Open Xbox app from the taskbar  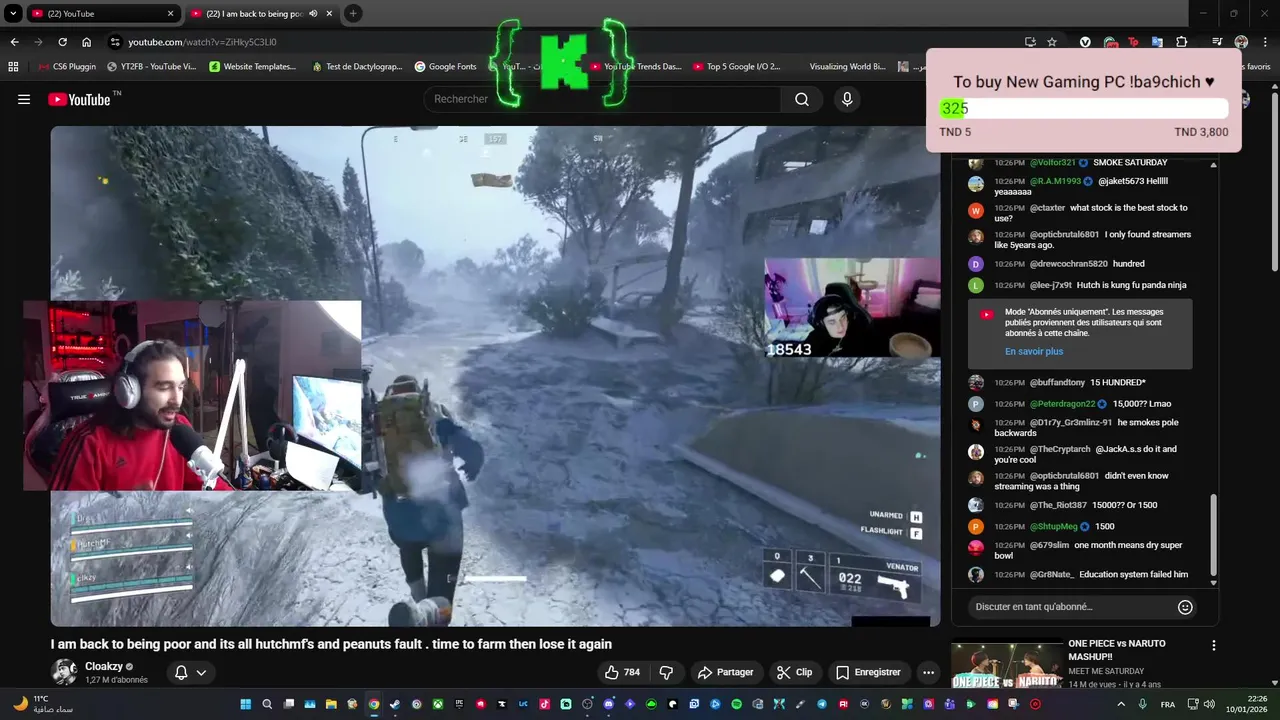[438, 704]
